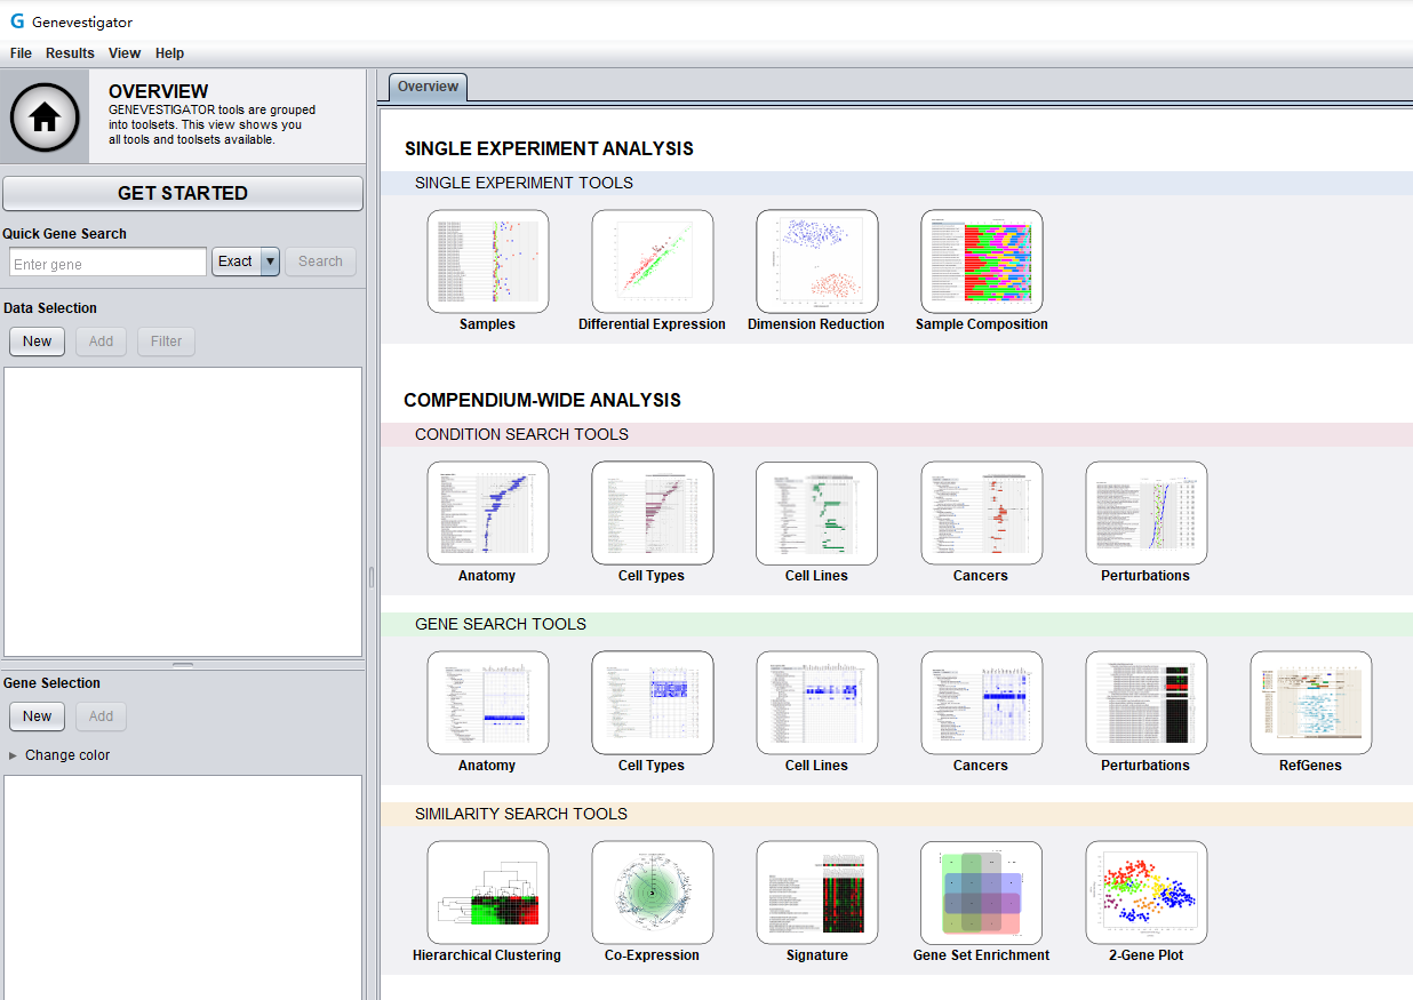Open Cell Types under Gene Search Tools
The image size is (1413, 1001).
652,702
